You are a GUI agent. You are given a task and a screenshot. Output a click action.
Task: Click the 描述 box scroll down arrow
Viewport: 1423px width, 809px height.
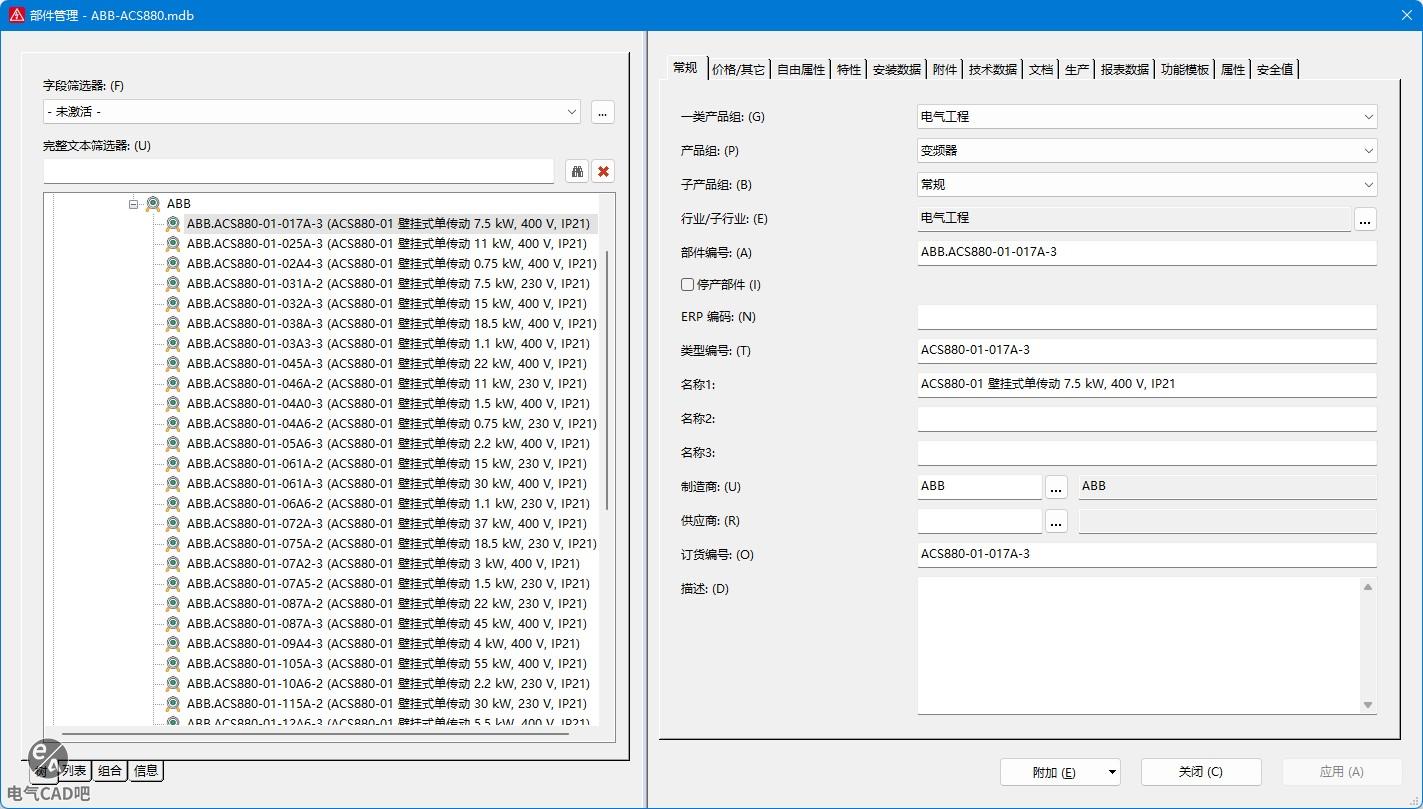1368,706
